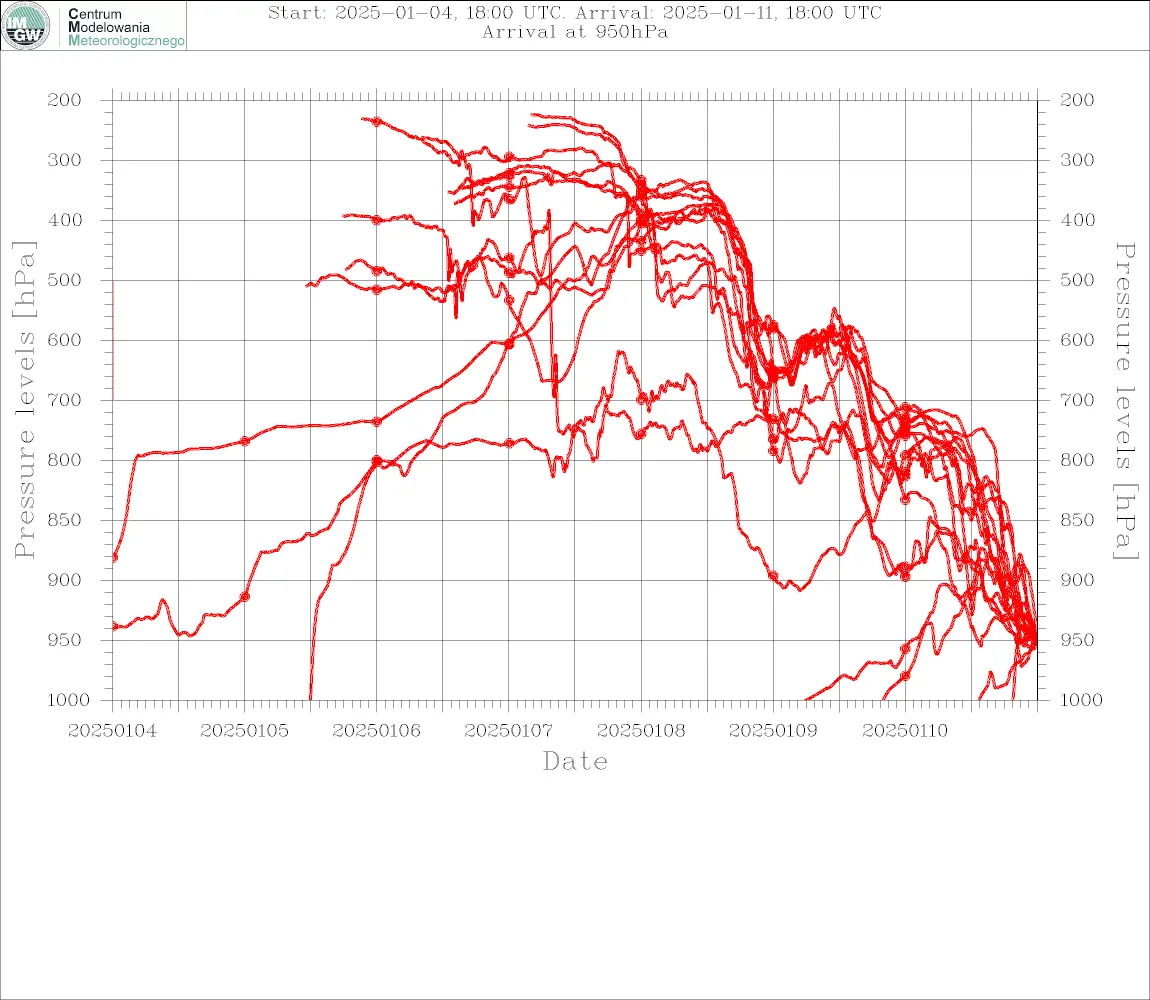Click the date label 20250108
Screen dimensions: 1150x1000
tap(641, 731)
